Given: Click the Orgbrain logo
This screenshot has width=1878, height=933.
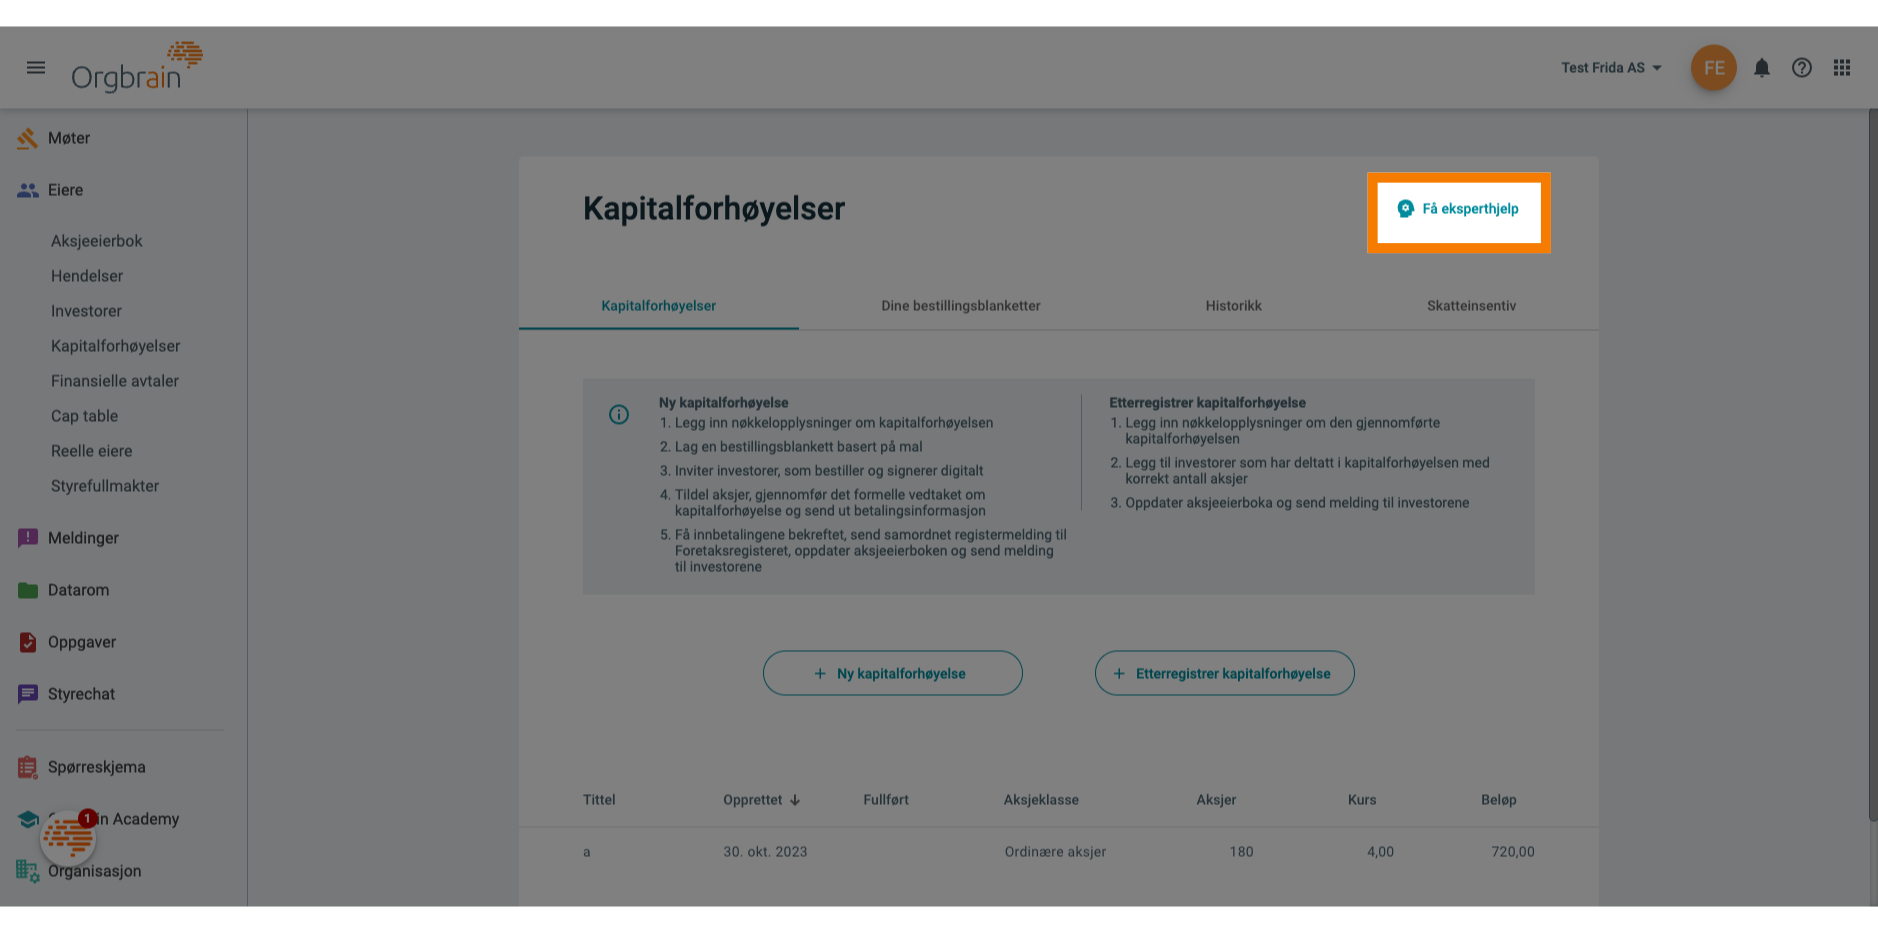Looking at the screenshot, I should tap(137, 67).
